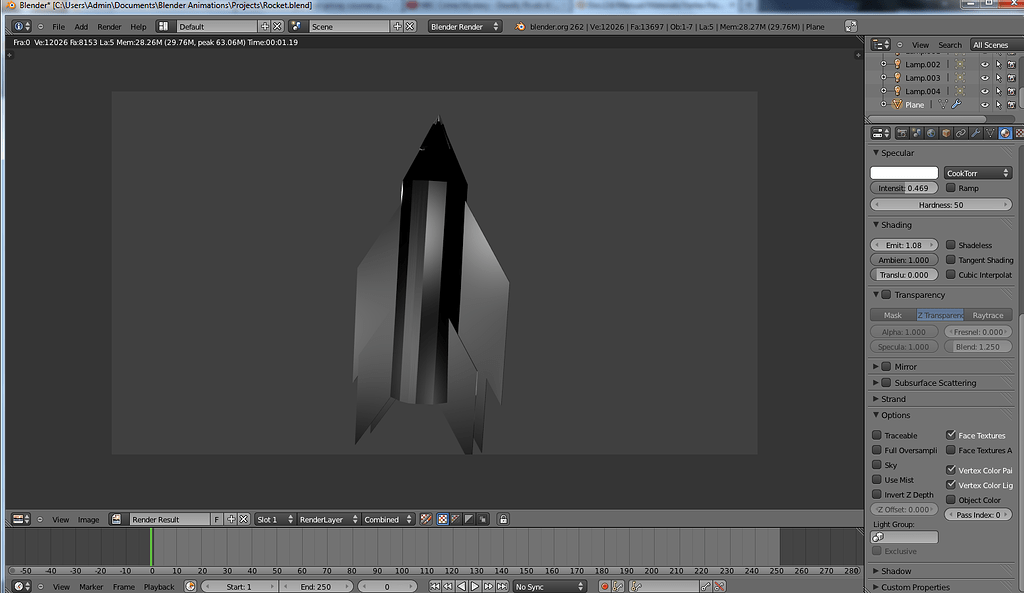Viewport: 1024px width, 593px height.
Task: Open the Image menu in image editor
Action: pos(88,520)
